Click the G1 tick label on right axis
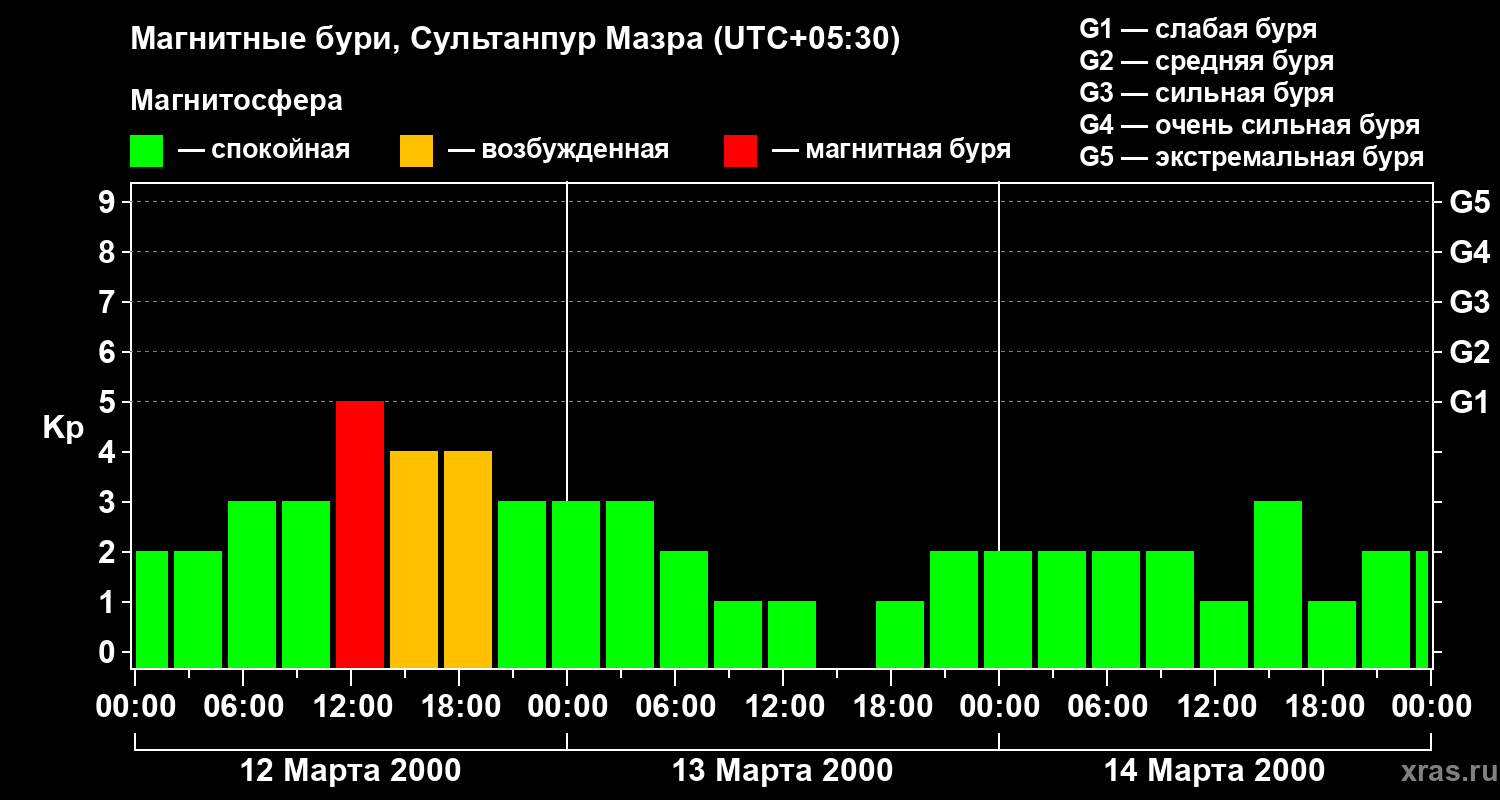The height and width of the screenshot is (800, 1500). pos(1469,402)
